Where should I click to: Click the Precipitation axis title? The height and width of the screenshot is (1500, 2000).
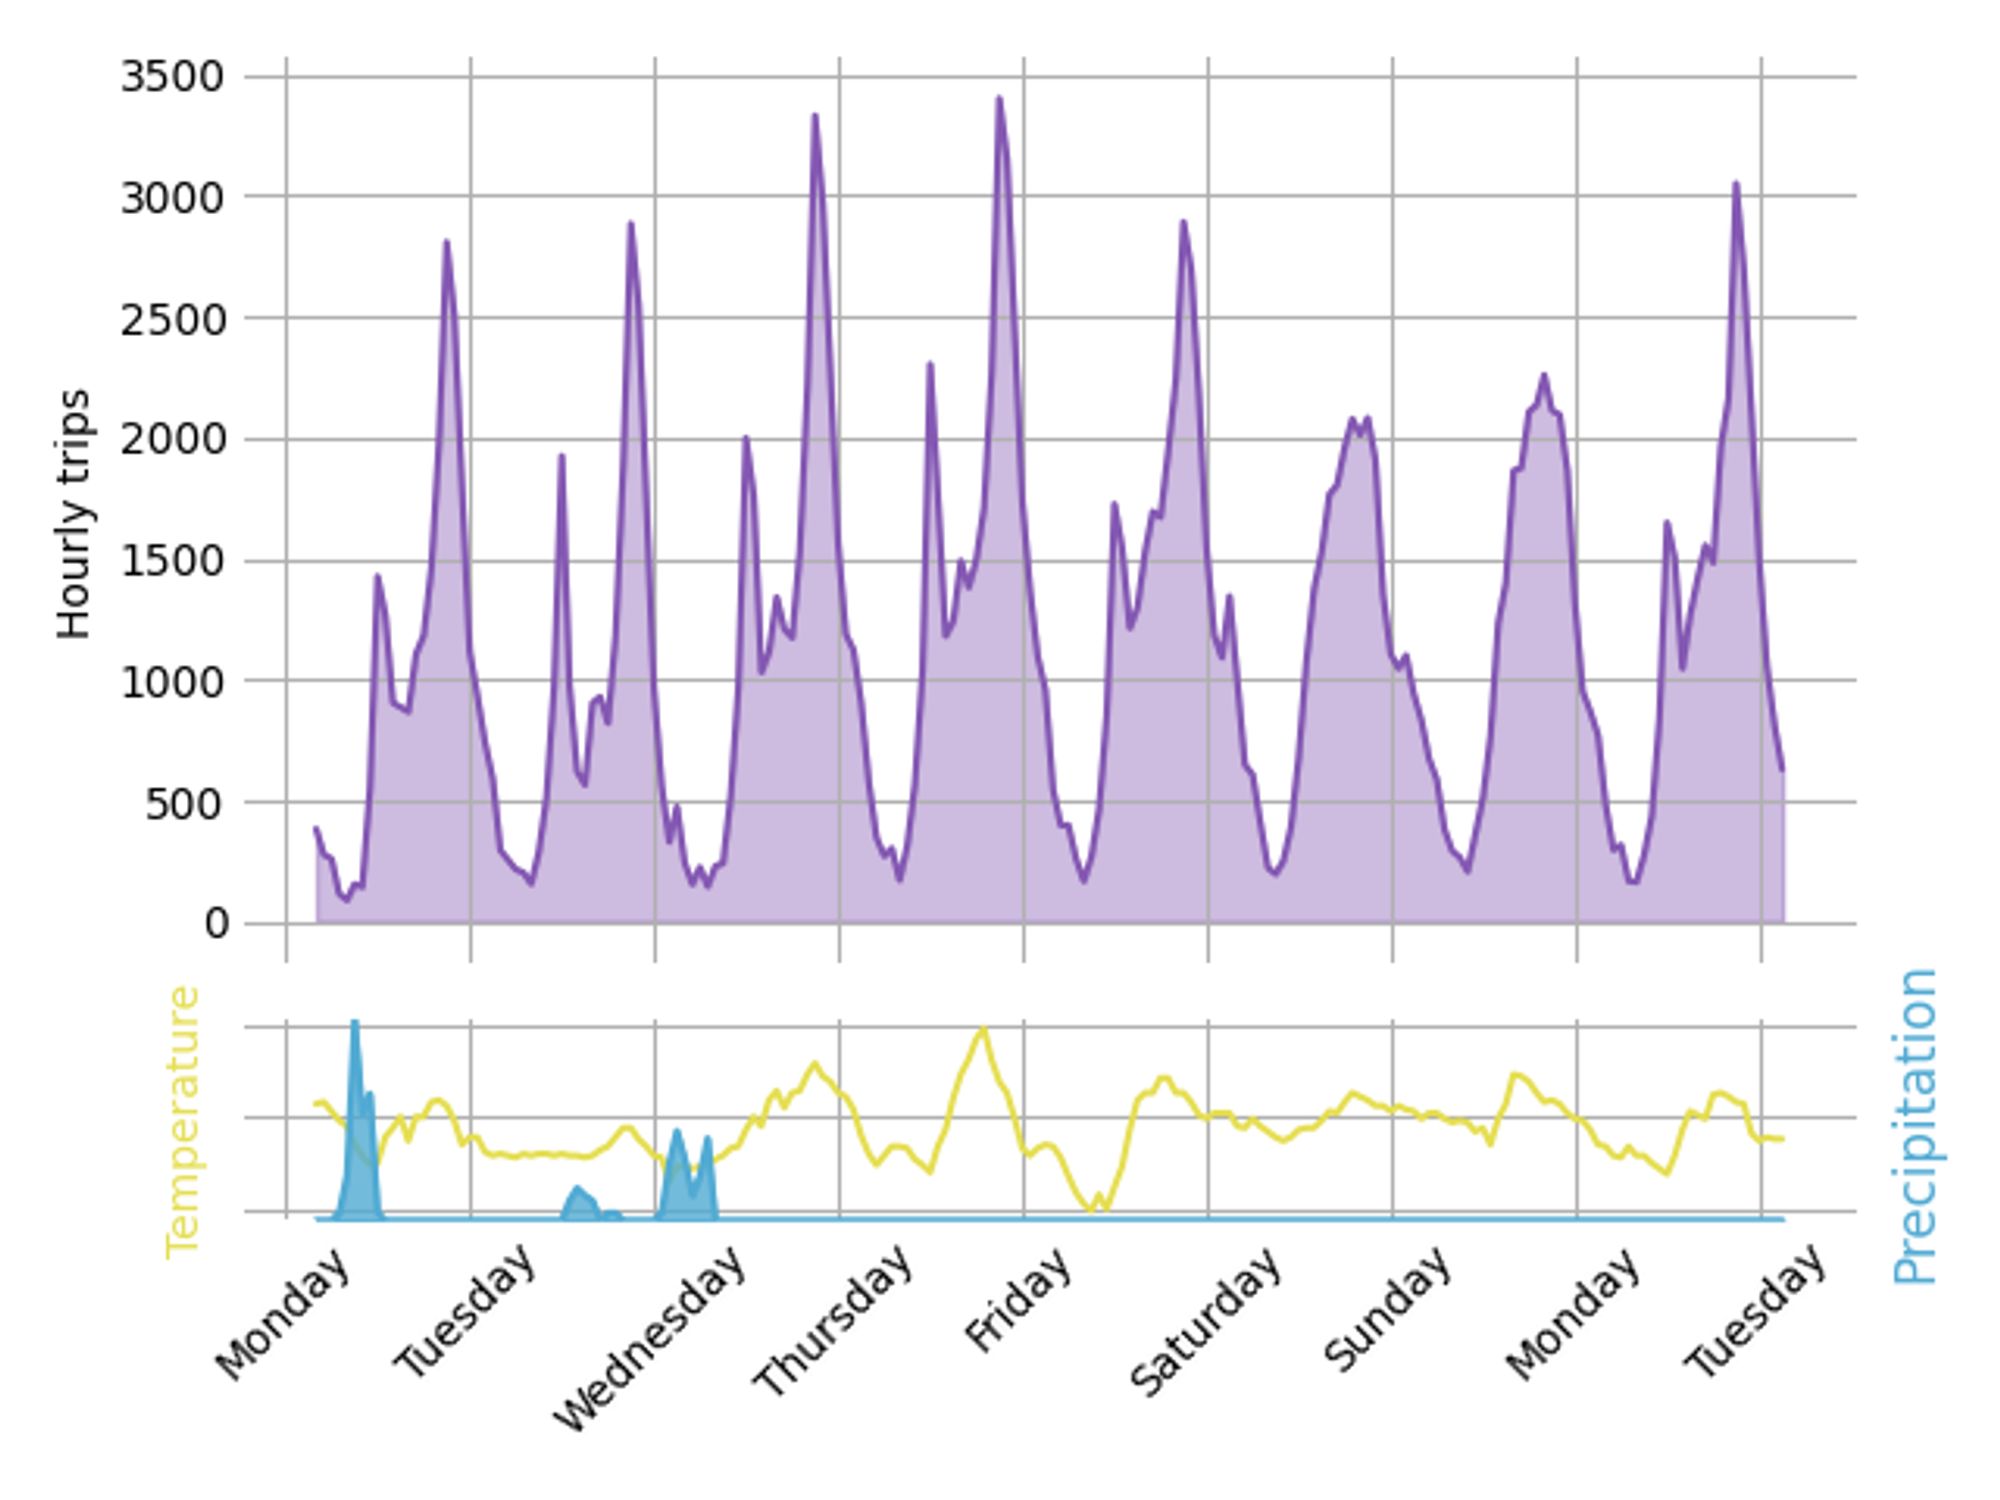(x=1916, y=1126)
